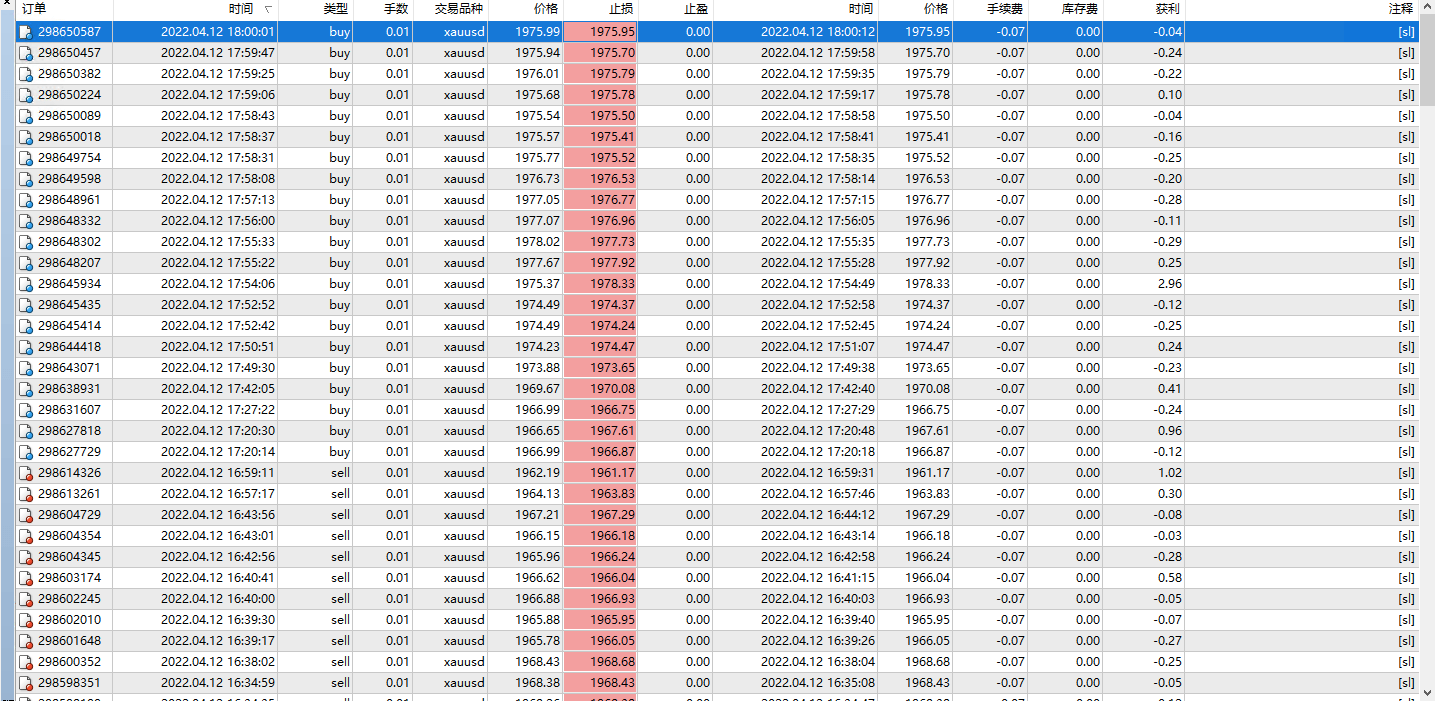Click the document icon on row 298643071
This screenshot has height=701, width=1435.
[x=24, y=368]
